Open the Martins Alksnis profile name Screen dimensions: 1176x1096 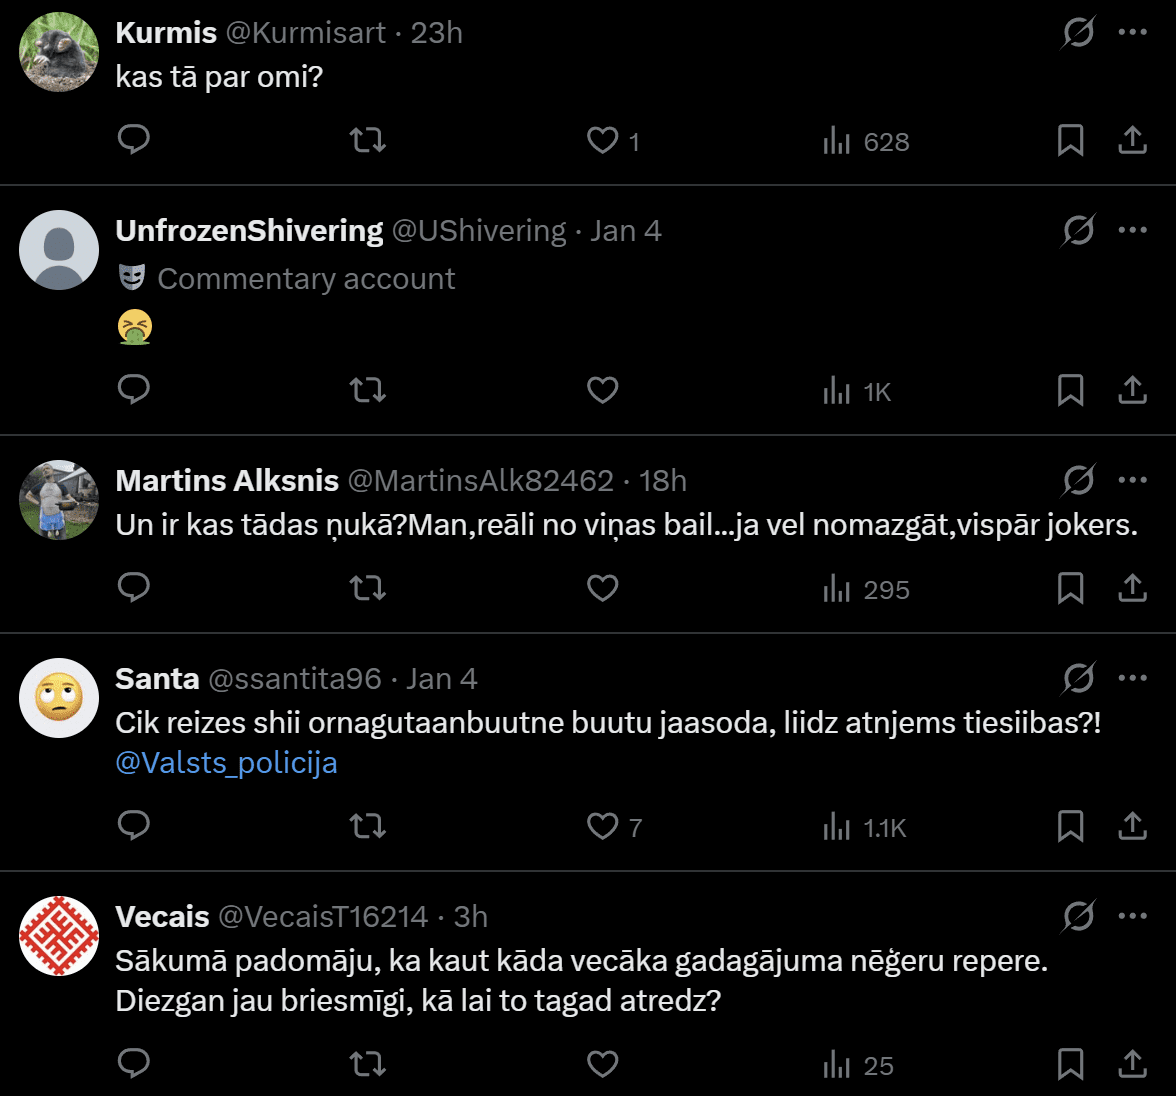coord(227,481)
